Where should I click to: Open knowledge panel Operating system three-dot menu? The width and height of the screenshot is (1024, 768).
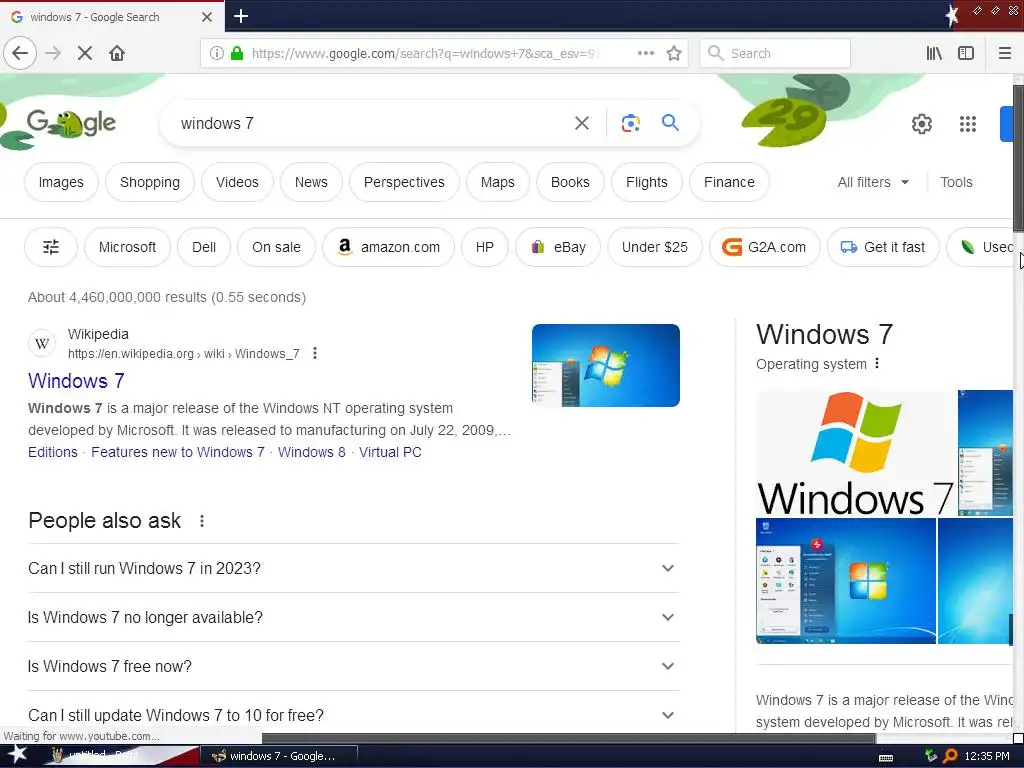[876, 363]
